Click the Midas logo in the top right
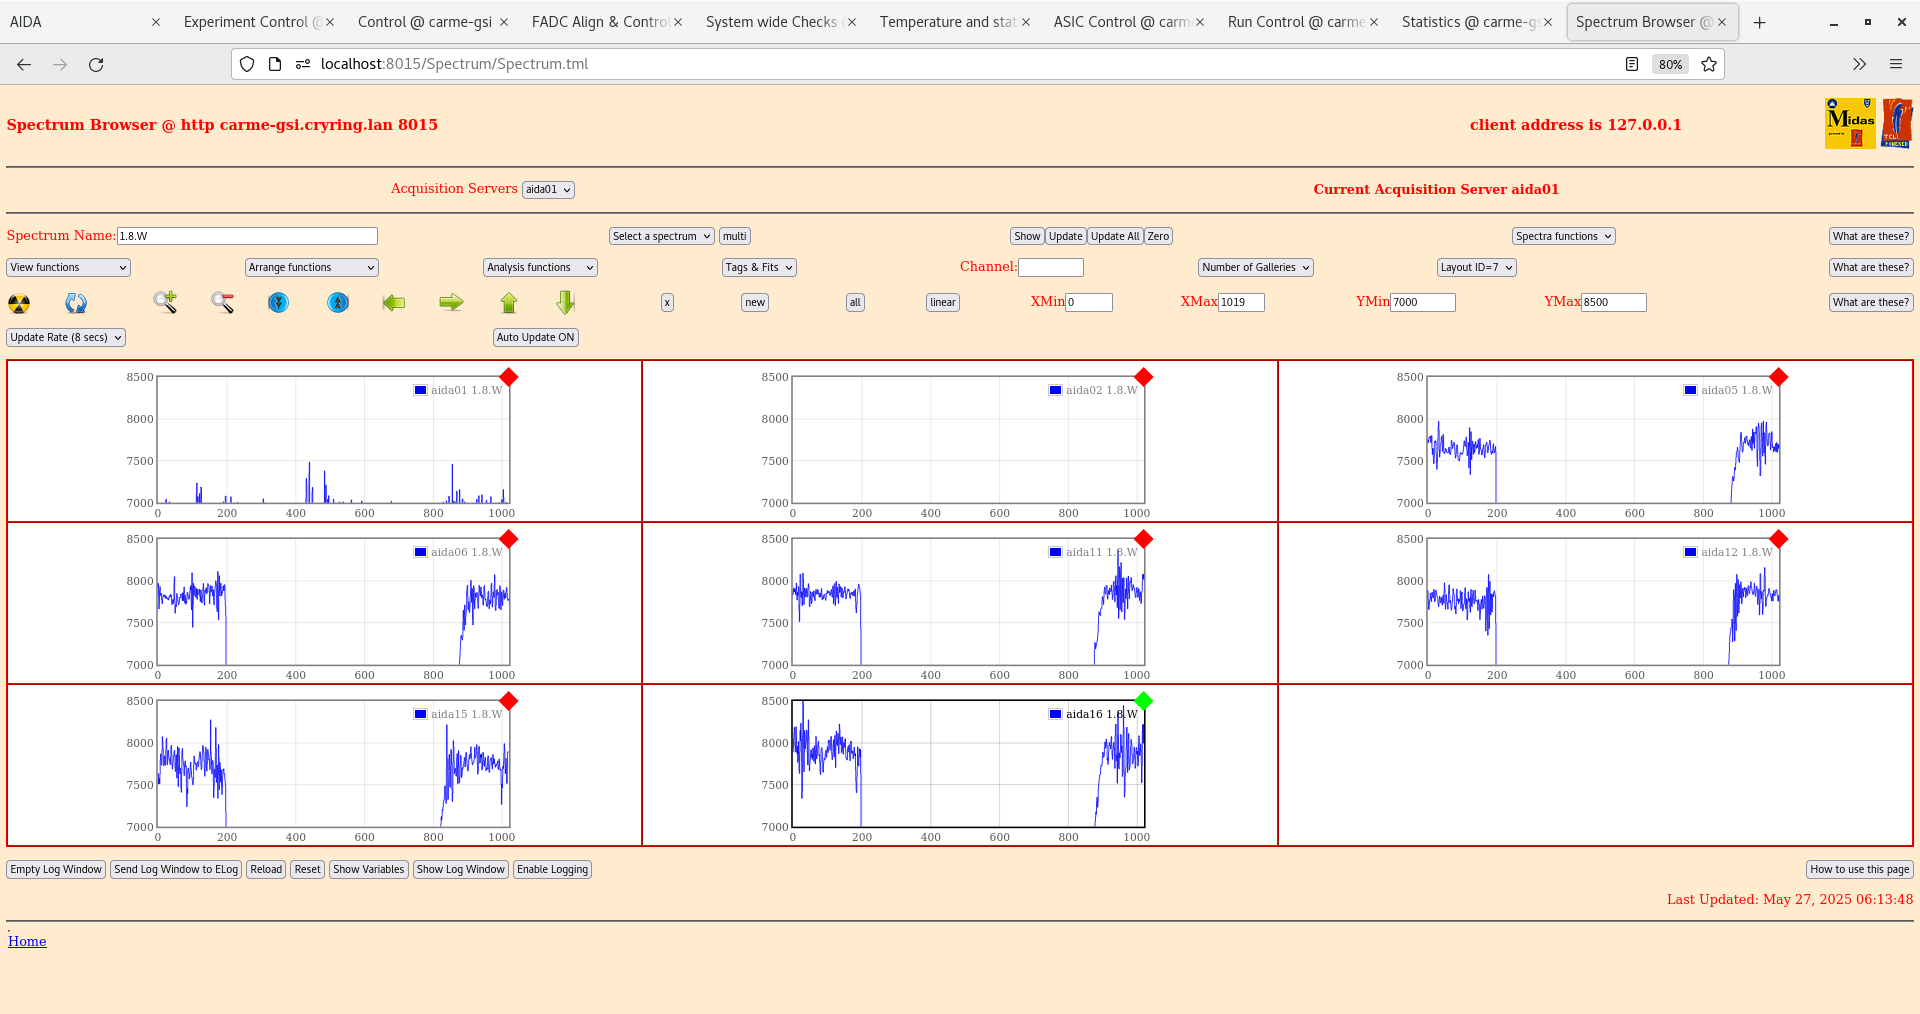Screen dimensions: 1920x1014 [x=1849, y=122]
